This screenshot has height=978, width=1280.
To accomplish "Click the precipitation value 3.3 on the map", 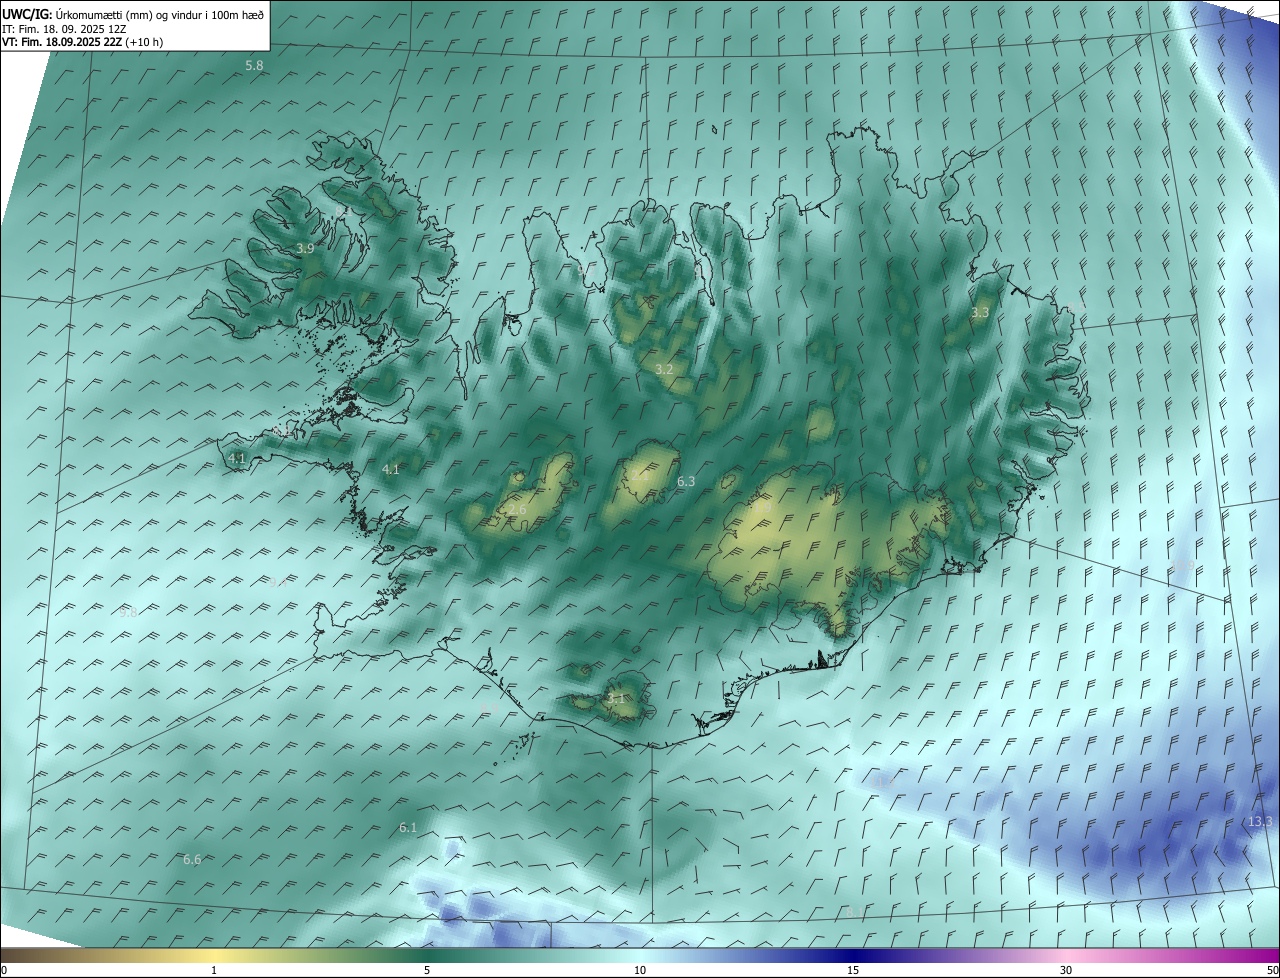I will (980, 313).
